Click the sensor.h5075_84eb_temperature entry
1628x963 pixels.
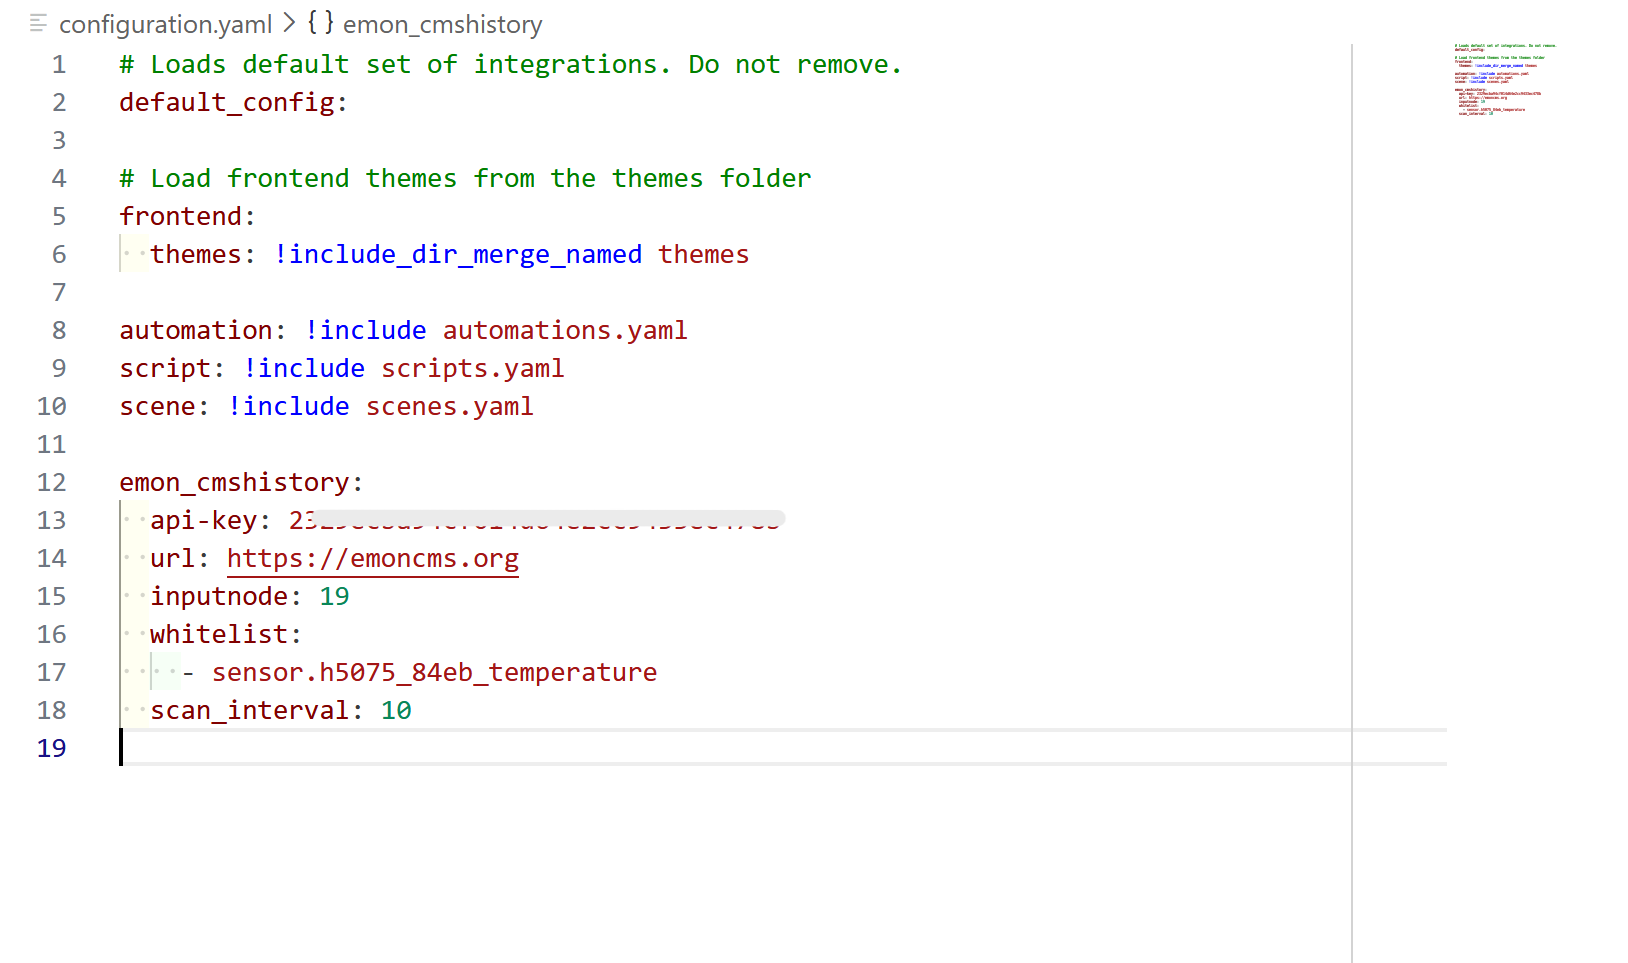pos(434,673)
